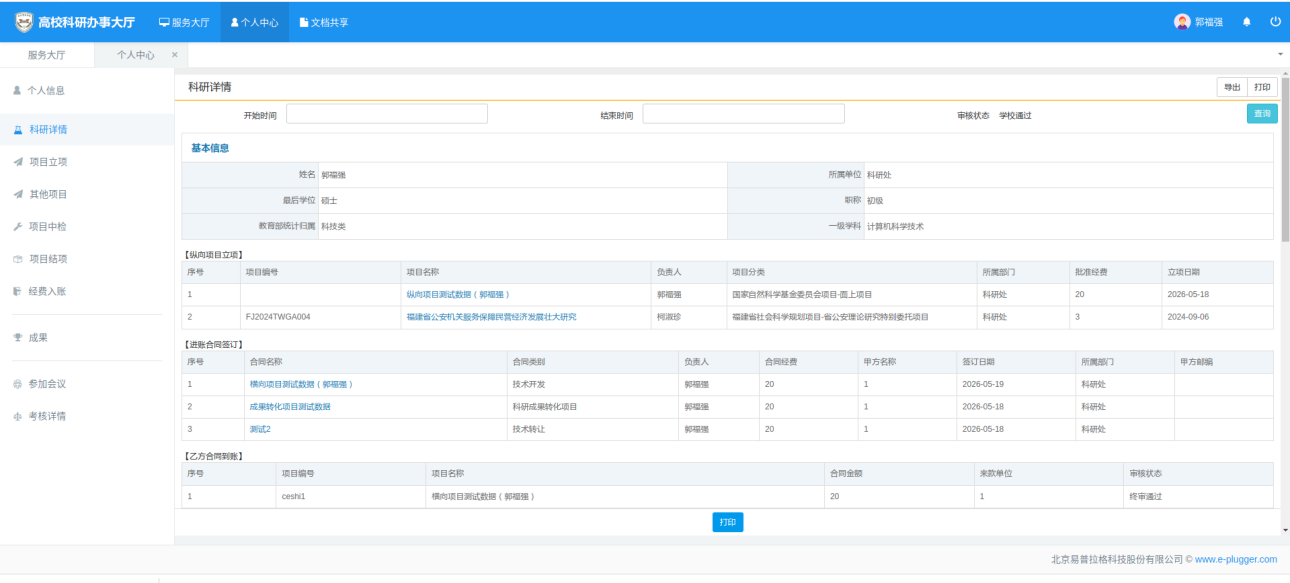Viewport: 1290px width, 583px height.
Task: Click the vertical scrollbar on the right
Action: (x=1285, y=160)
